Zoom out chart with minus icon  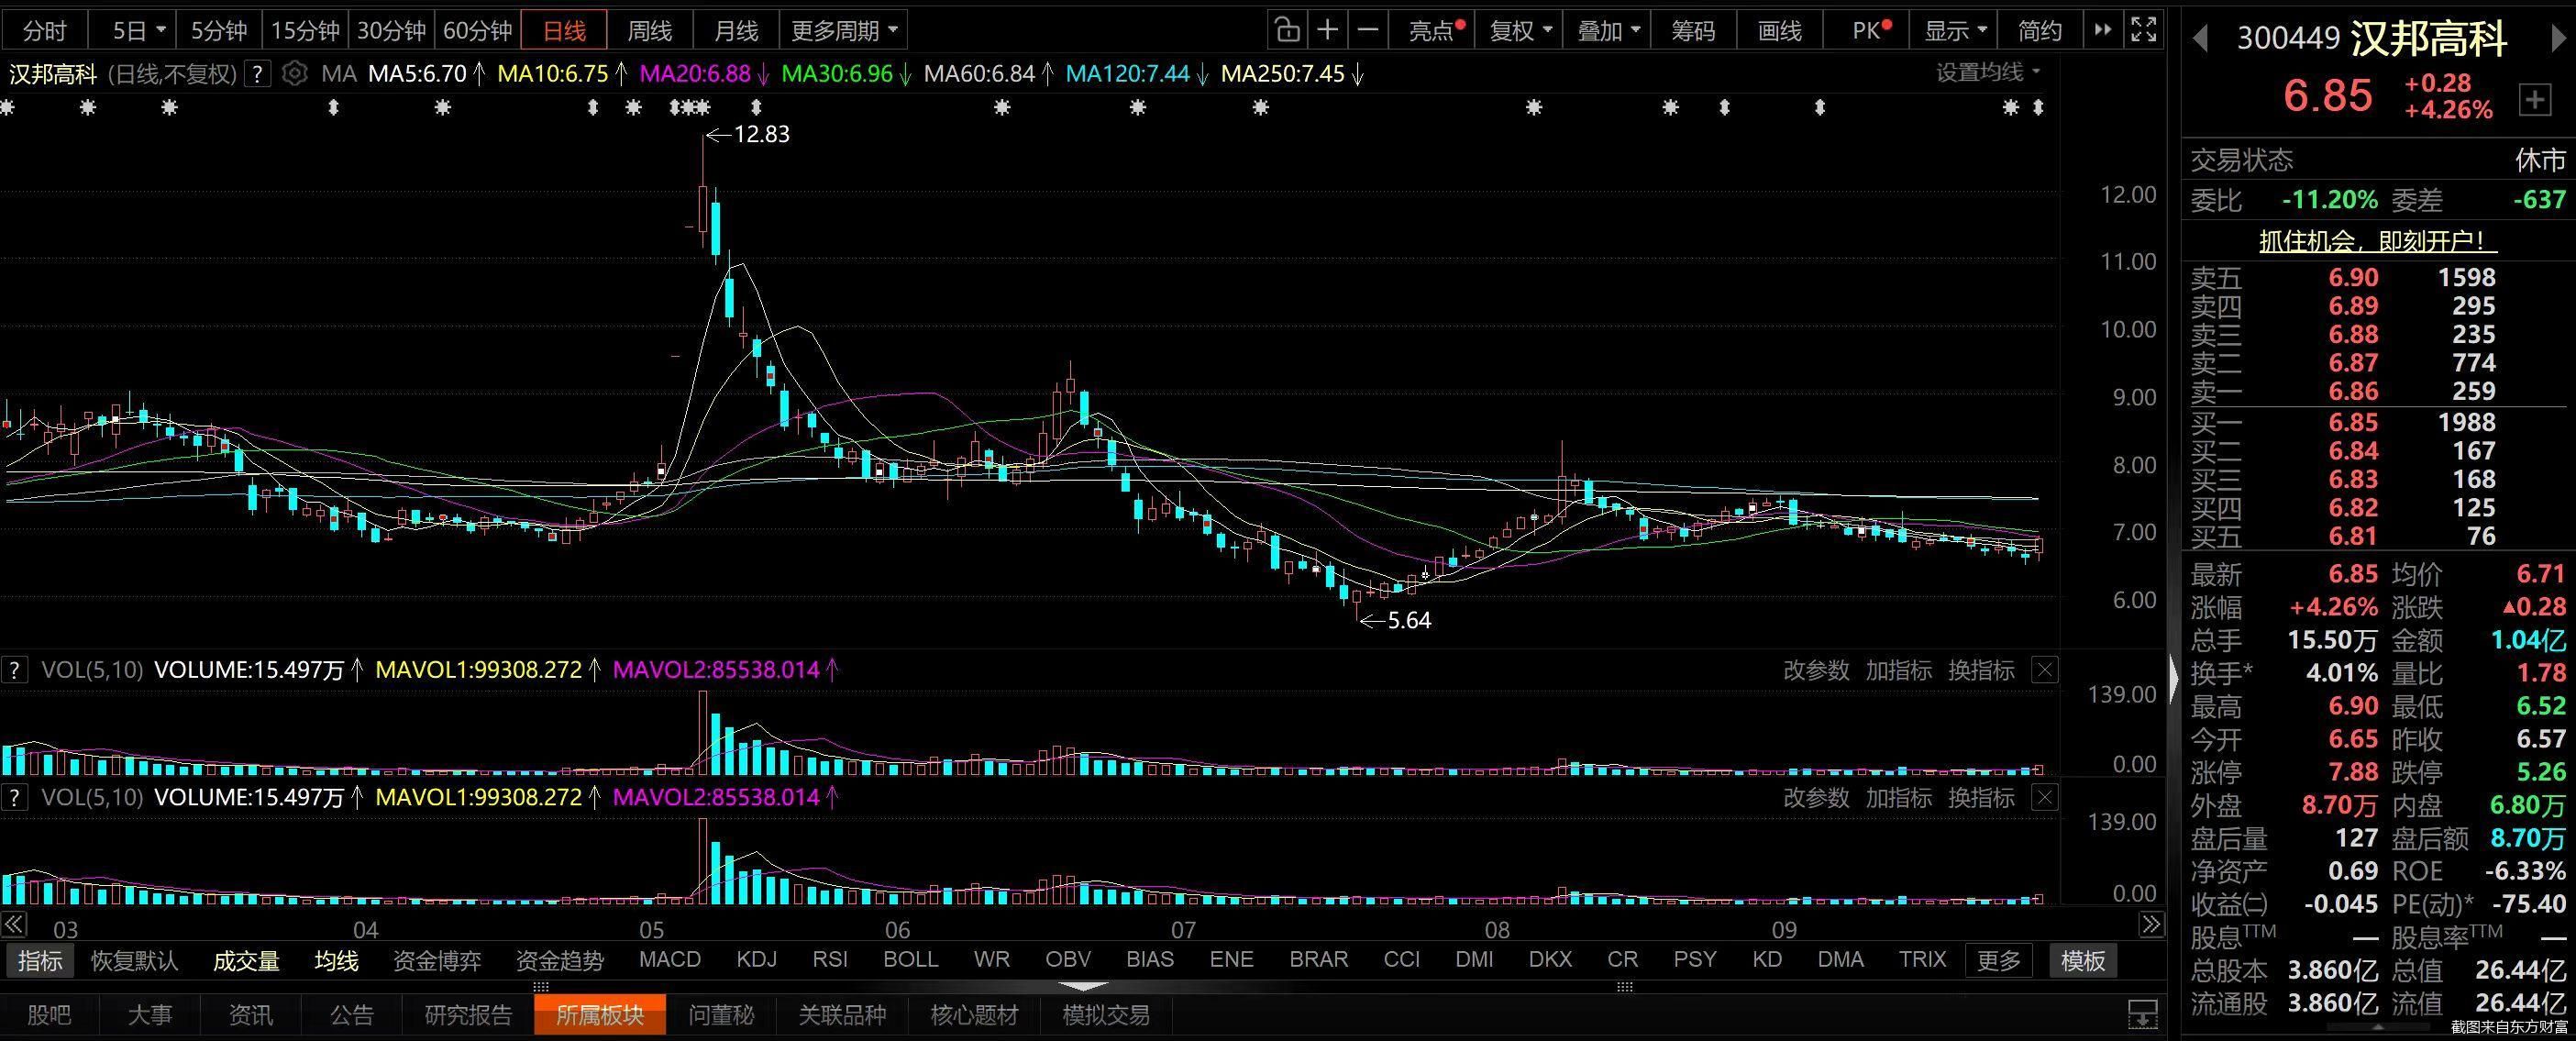coord(1368,31)
